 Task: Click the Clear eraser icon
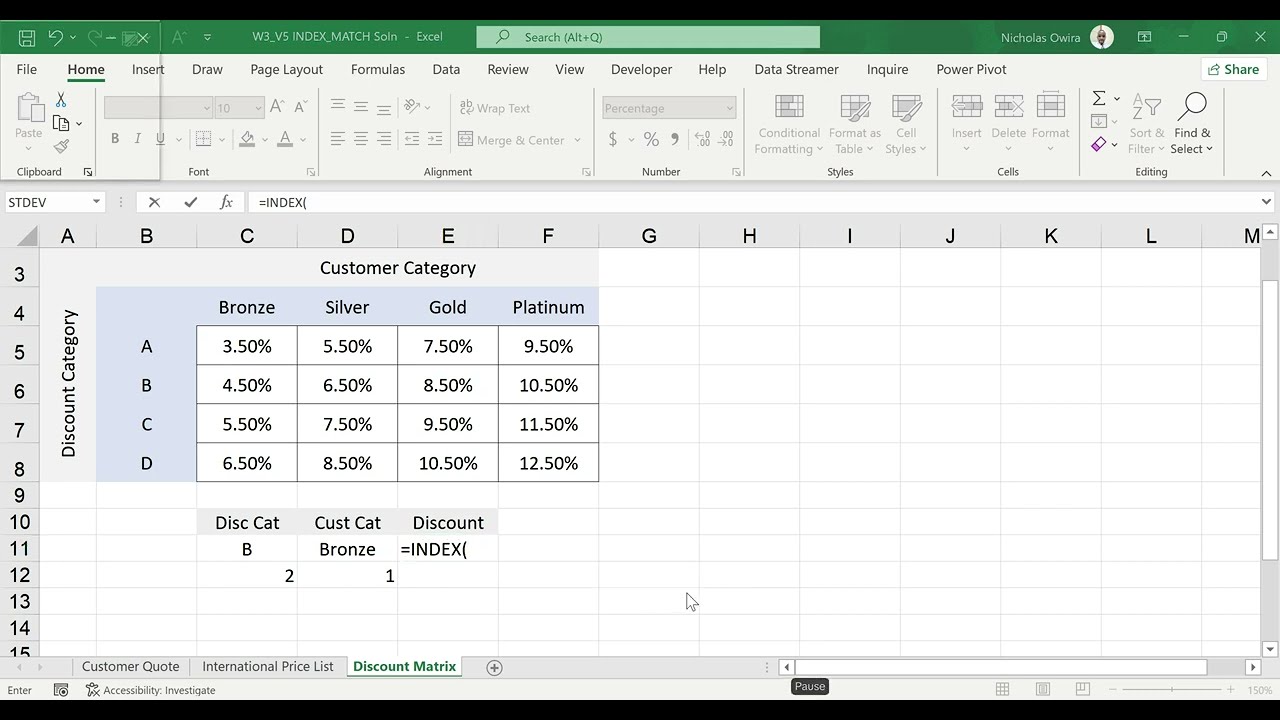point(1099,144)
